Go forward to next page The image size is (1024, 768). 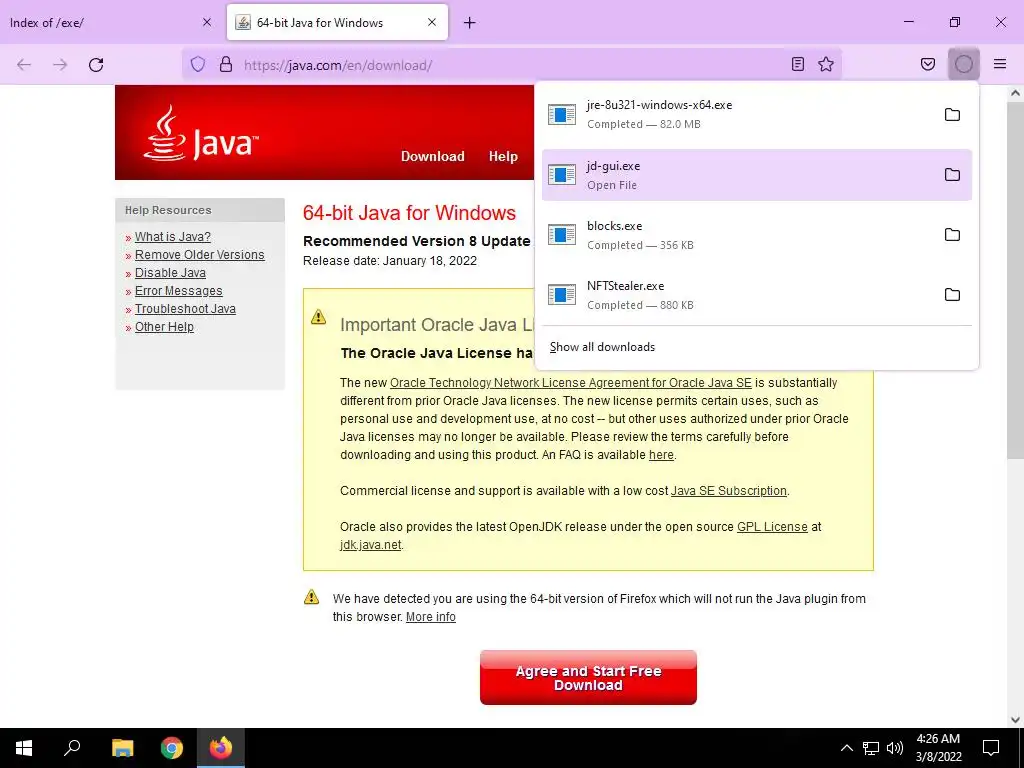click(x=60, y=65)
